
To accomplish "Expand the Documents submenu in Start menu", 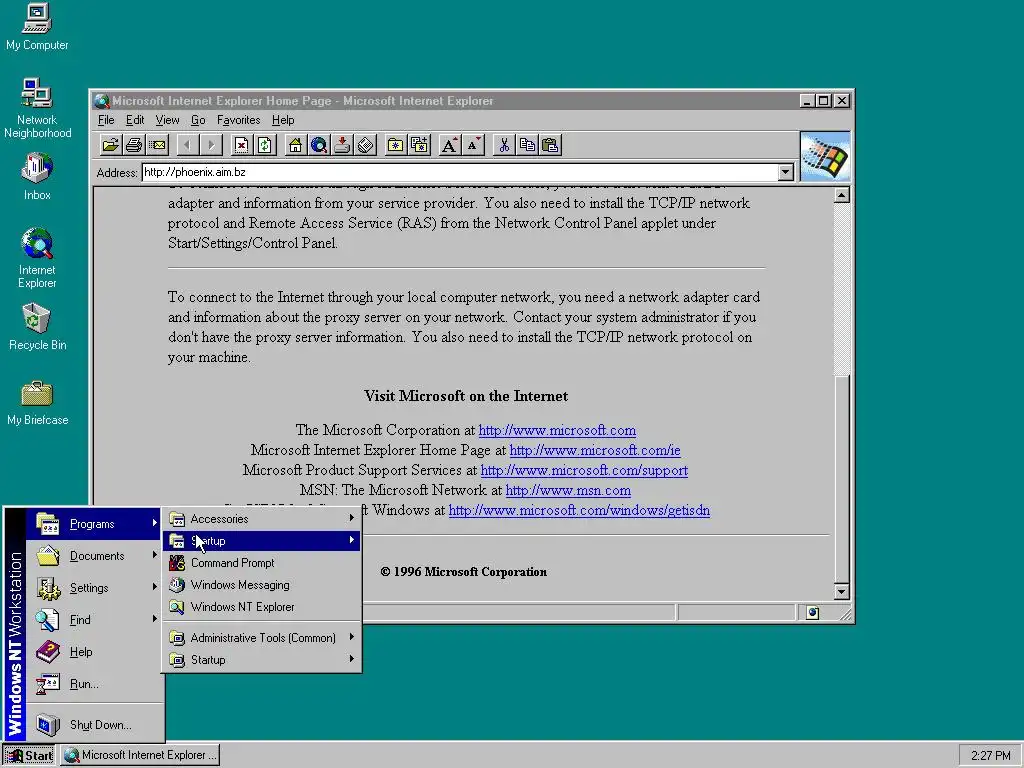I will tap(95, 556).
